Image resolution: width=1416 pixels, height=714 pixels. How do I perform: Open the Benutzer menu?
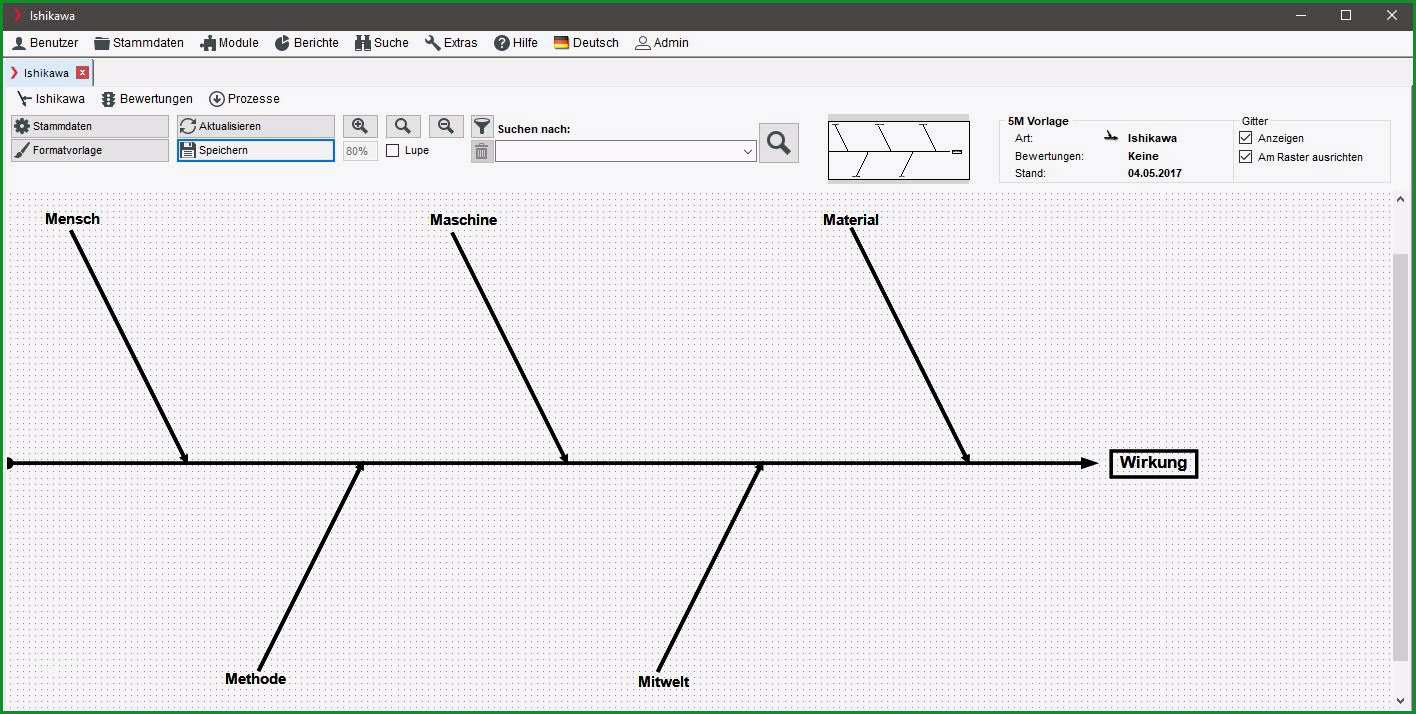(45, 43)
